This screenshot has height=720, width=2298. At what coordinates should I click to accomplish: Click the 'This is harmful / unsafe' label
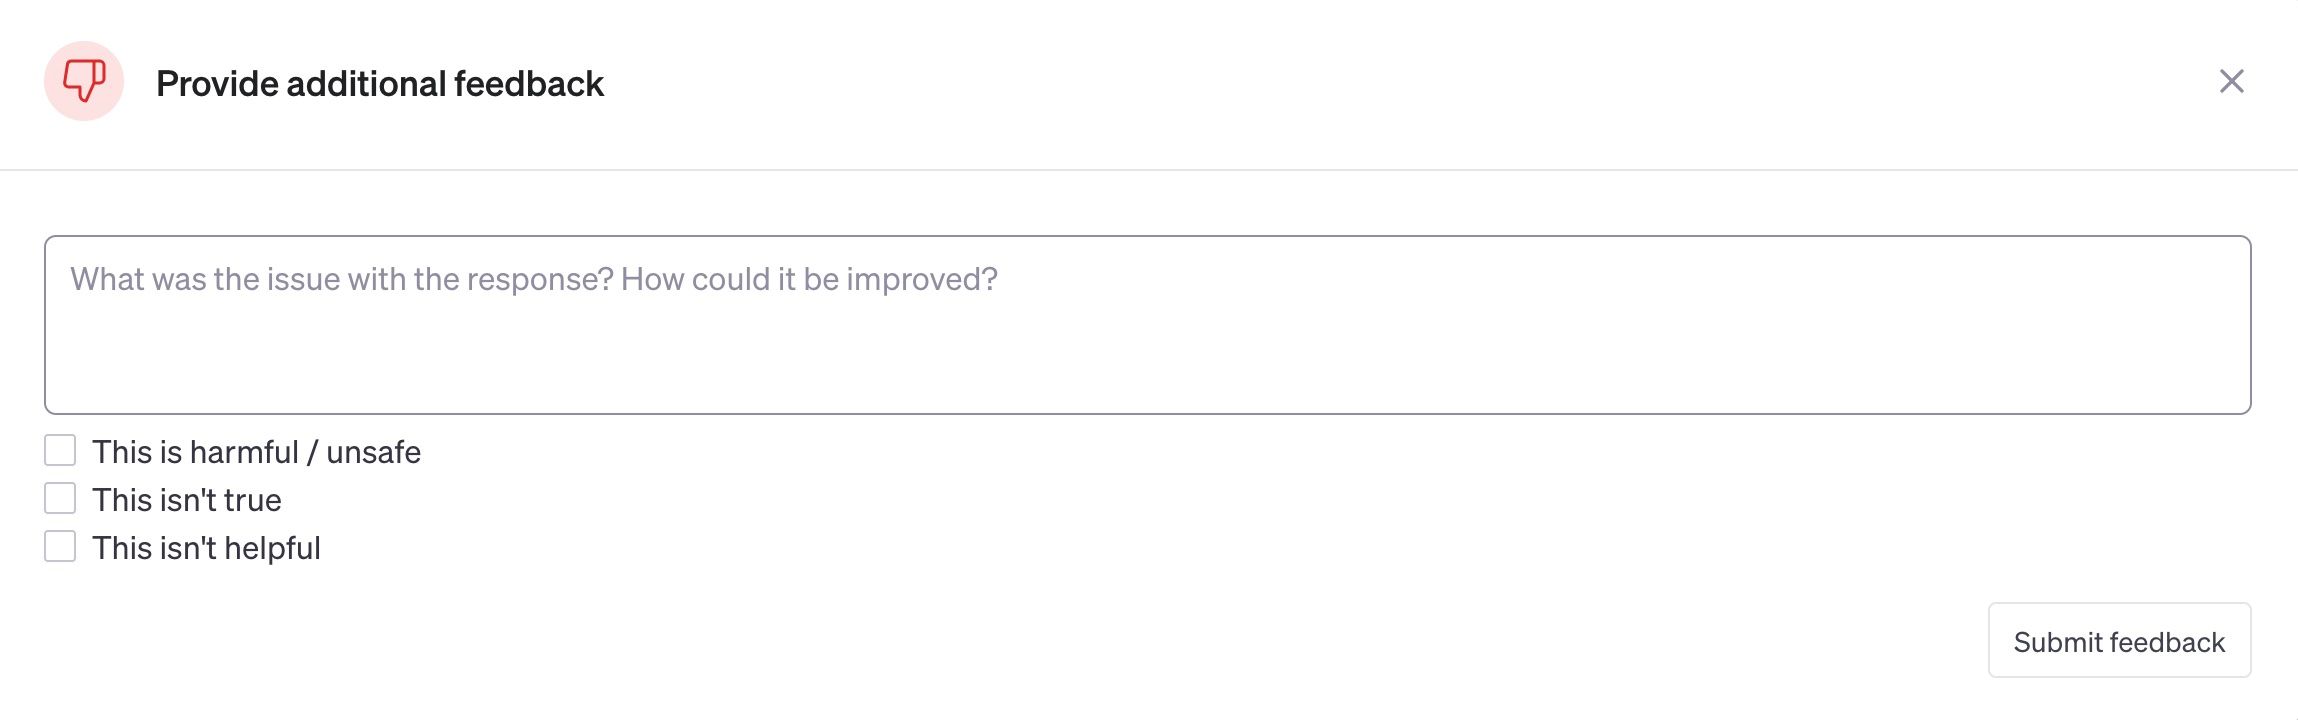click(257, 451)
